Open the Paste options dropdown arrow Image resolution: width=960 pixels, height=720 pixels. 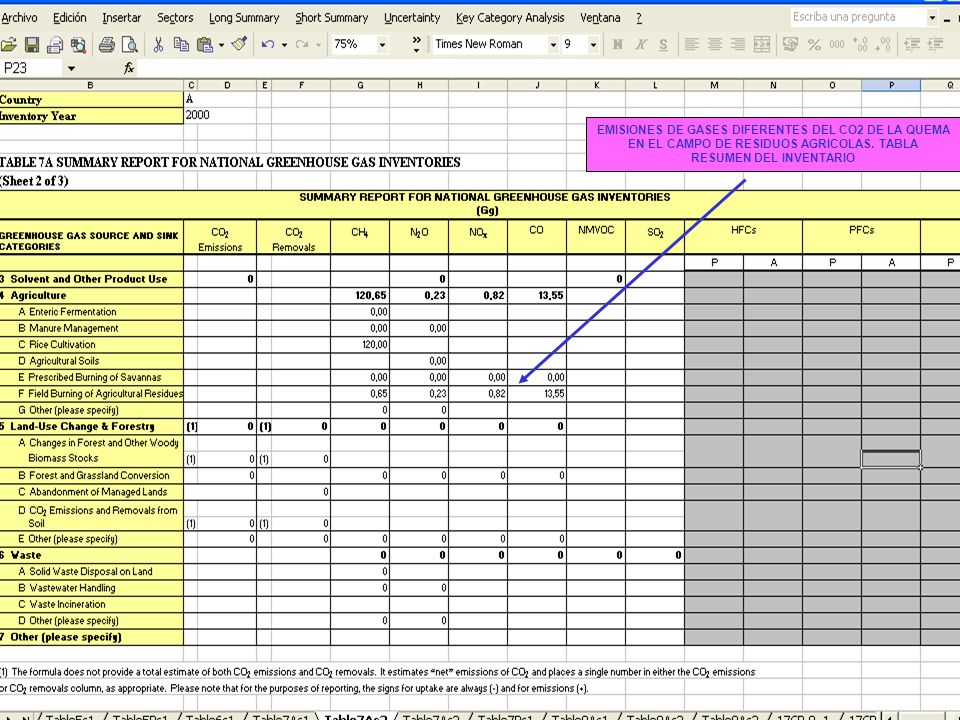(221, 44)
